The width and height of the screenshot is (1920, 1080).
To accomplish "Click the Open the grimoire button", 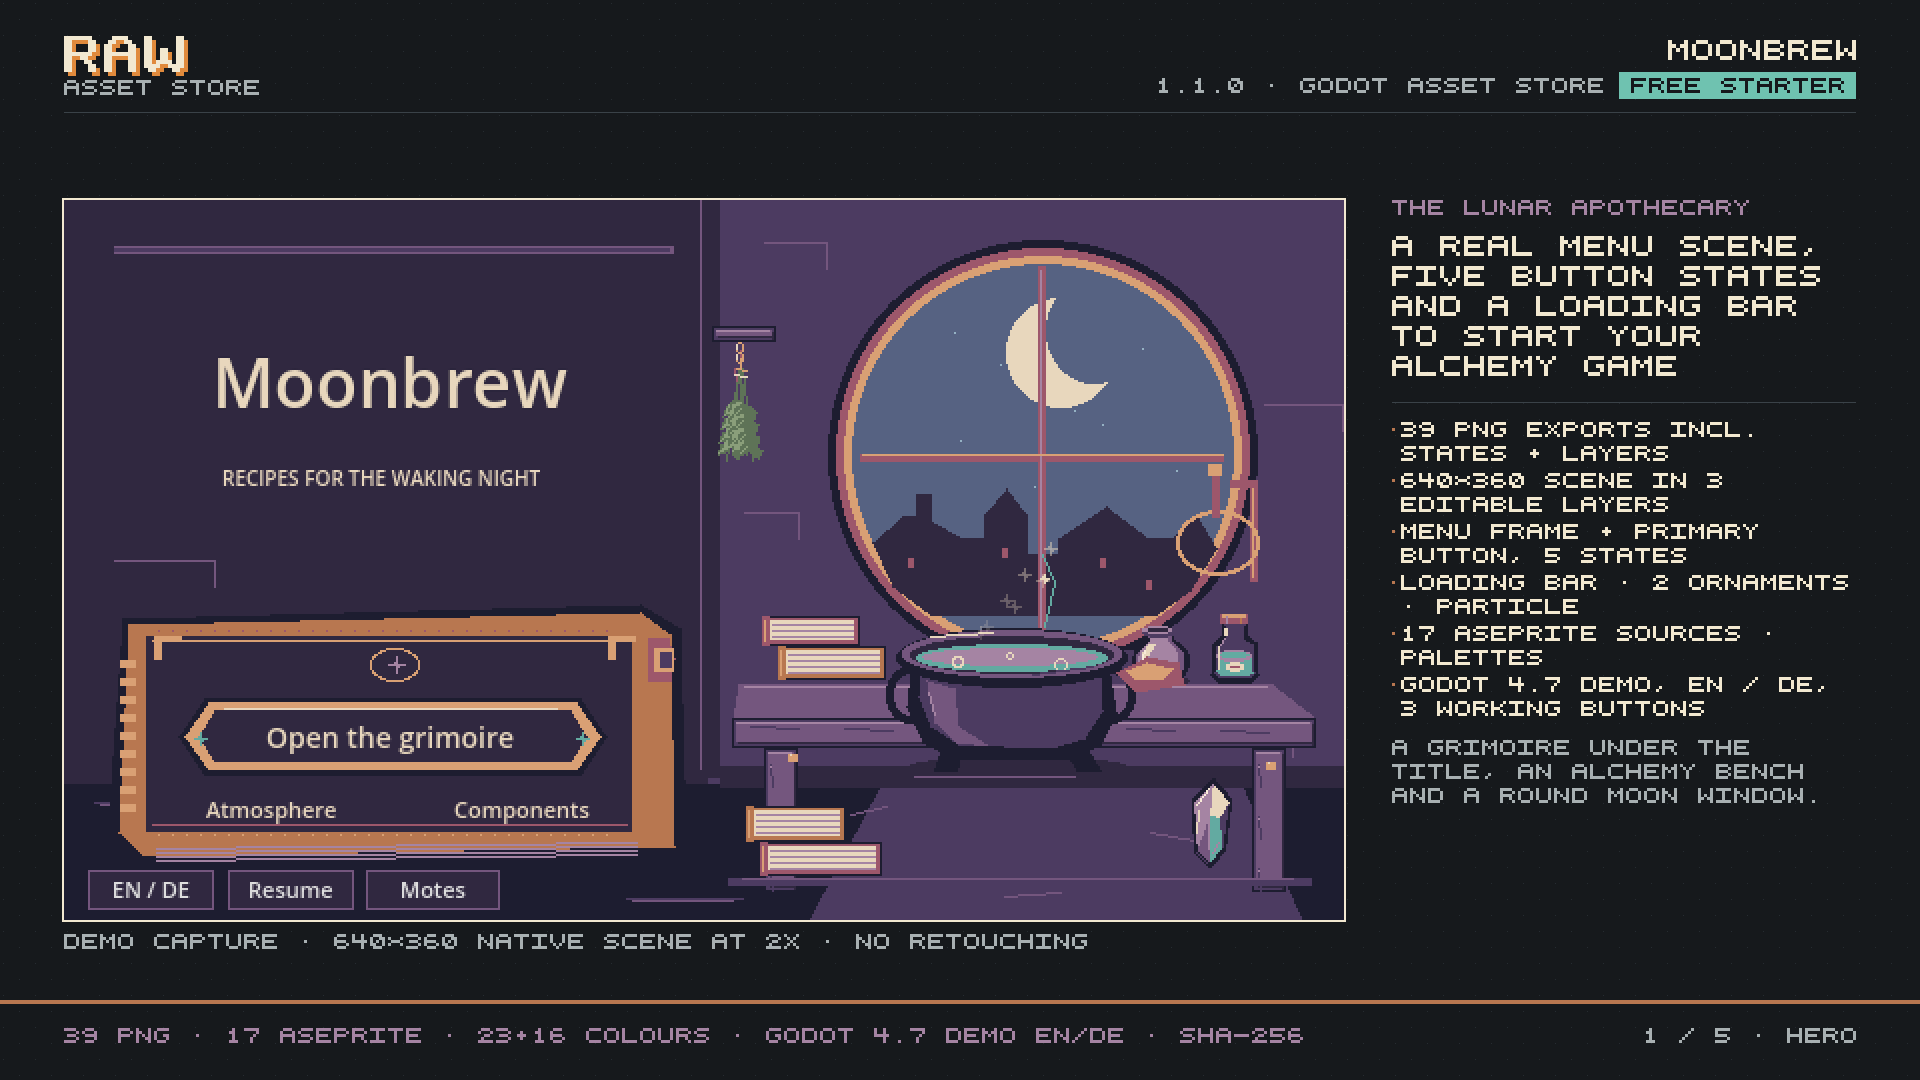I will click(x=392, y=737).
